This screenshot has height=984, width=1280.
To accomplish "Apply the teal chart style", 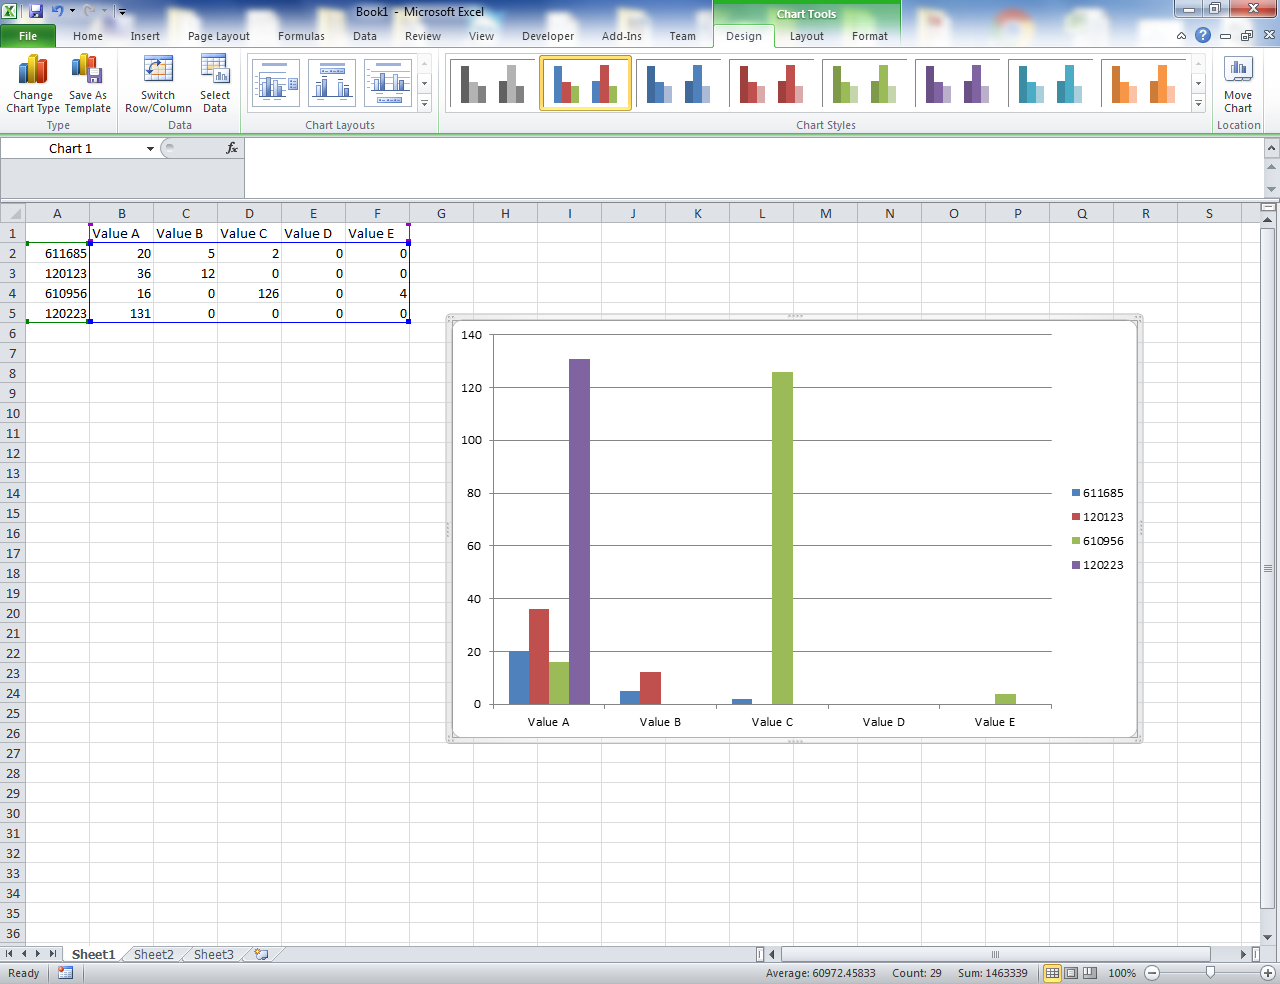I will (x=1051, y=83).
